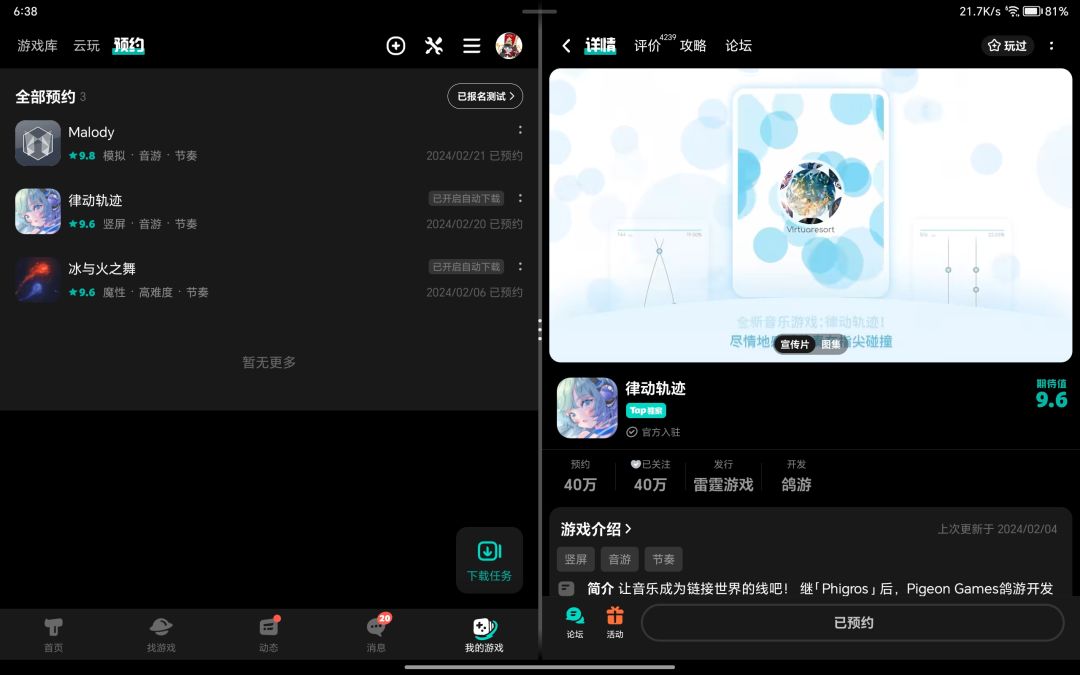Open the 冰与火之舞 title text
This screenshot has height=675, width=1080.
102,269
